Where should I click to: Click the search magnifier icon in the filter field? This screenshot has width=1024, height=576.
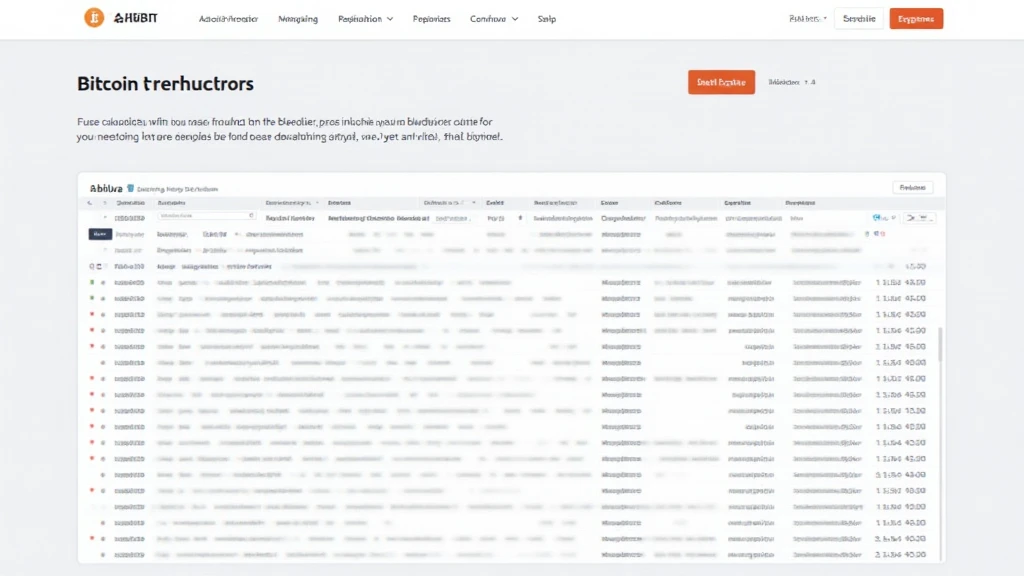pyautogui.click(x=252, y=214)
